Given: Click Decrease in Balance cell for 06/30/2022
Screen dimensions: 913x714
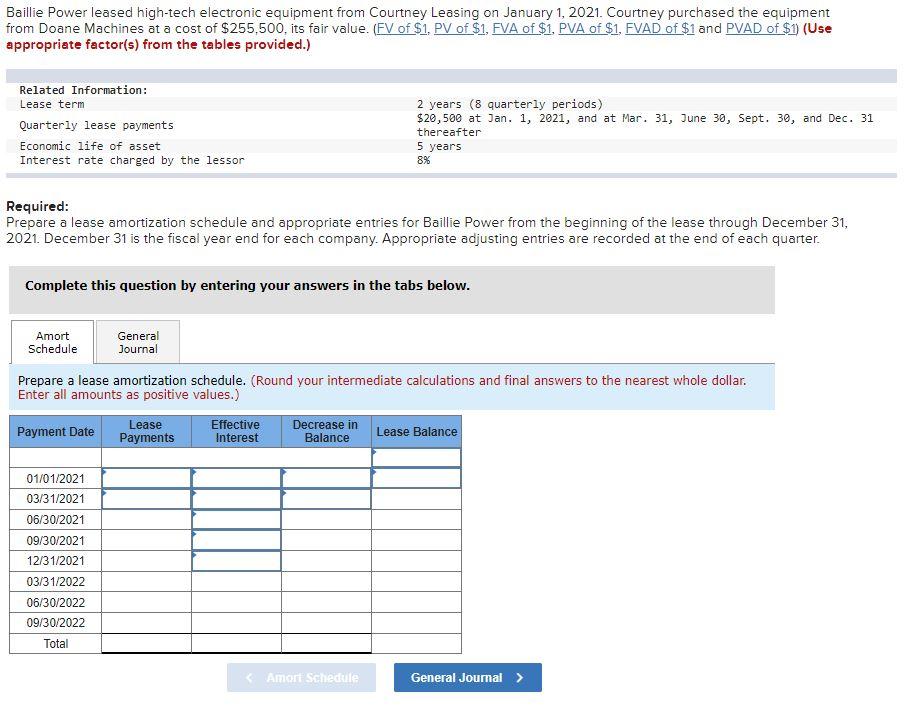Looking at the screenshot, I should (327, 603).
